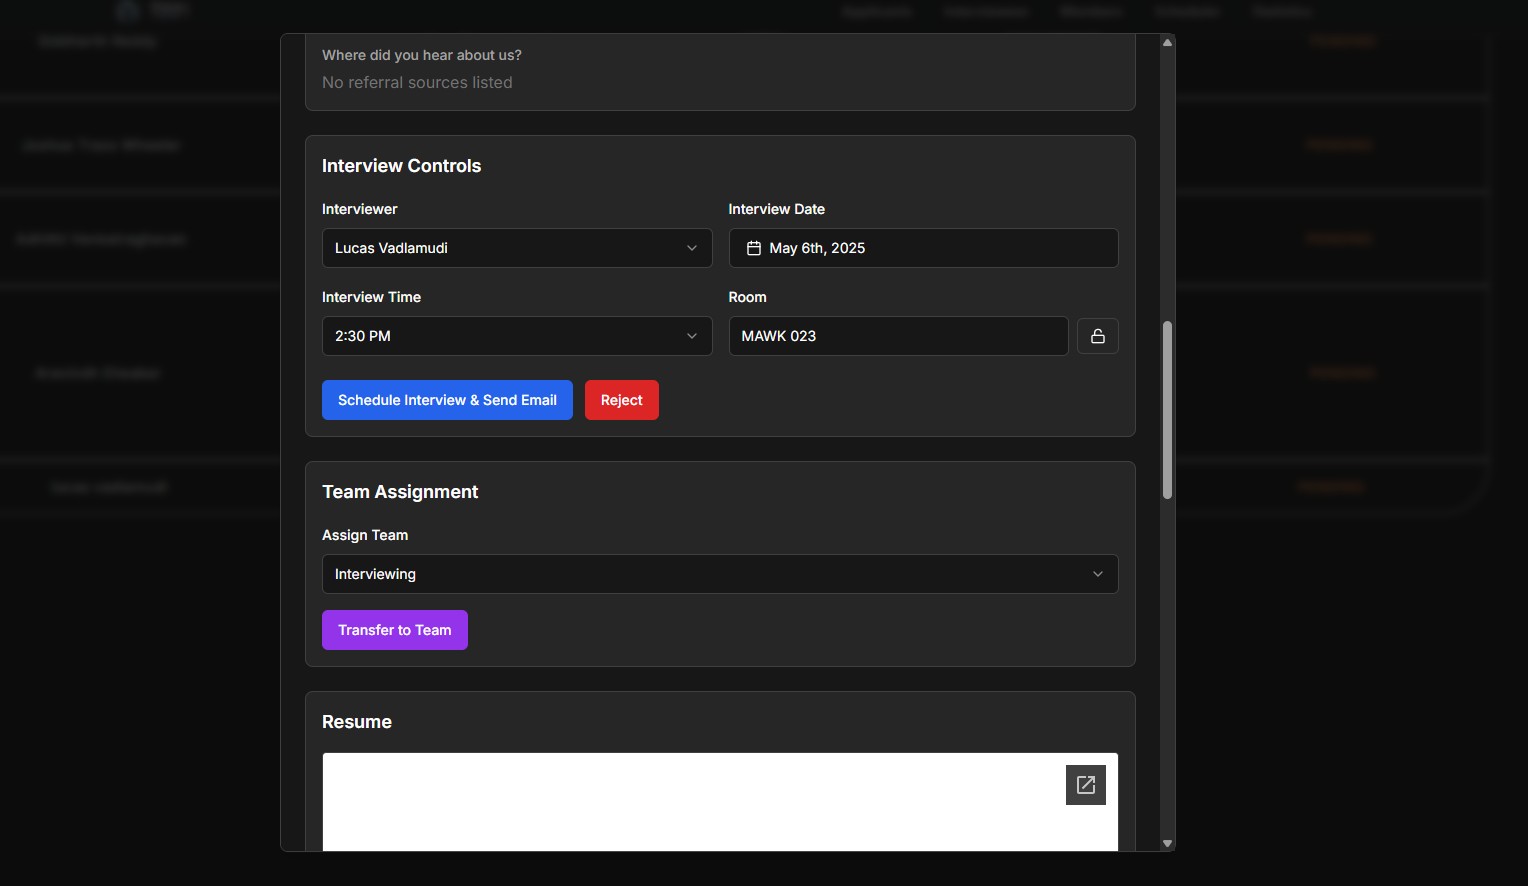Click the Resume section heading
1528x886 pixels.
click(357, 722)
